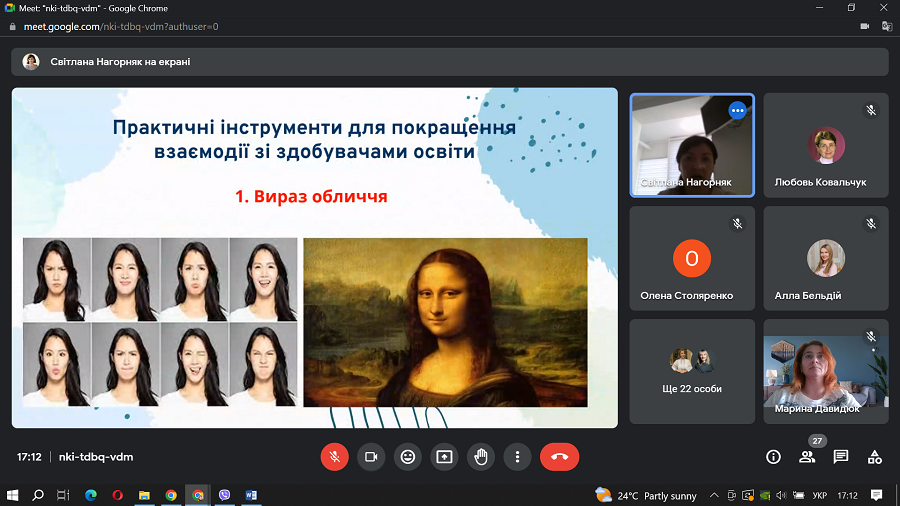The image size is (900, 506).
Task: Switch to the active Chrome window taskbar icon
Action: pos(198,495)
